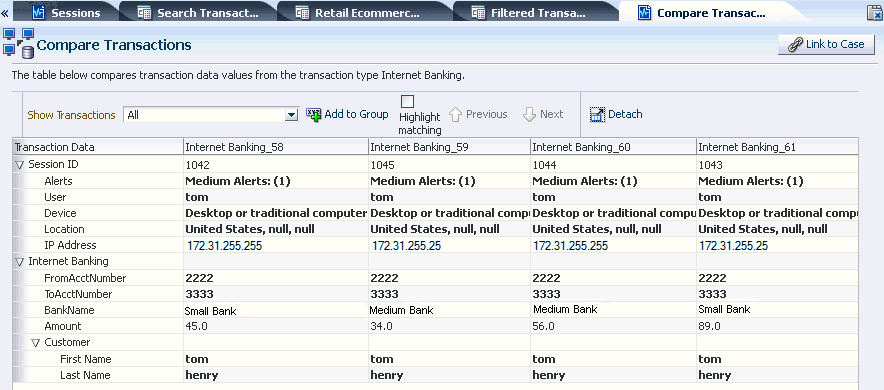
Task: Click the close tab icon at far right
Action: pos(874,12)
